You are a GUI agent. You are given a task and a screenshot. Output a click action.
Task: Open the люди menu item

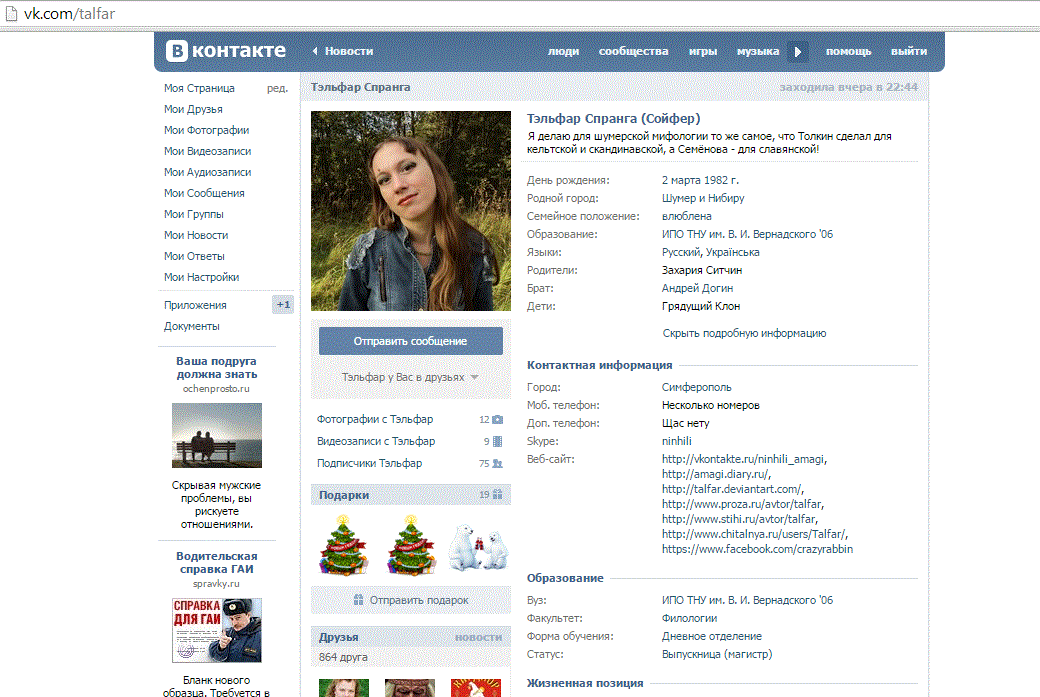click(563, 51)
